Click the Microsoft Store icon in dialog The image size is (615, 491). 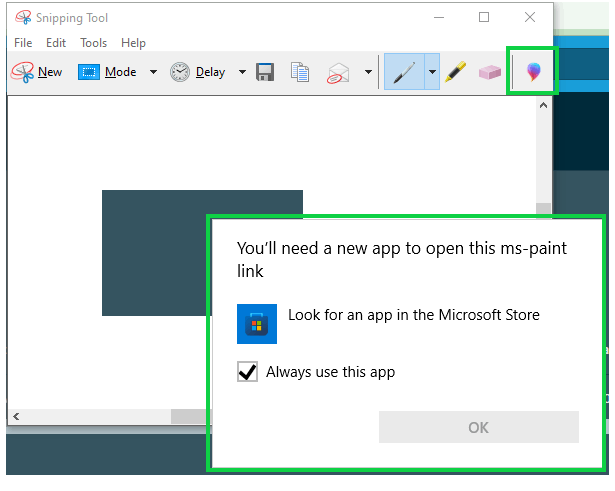(x=257, y=324)
